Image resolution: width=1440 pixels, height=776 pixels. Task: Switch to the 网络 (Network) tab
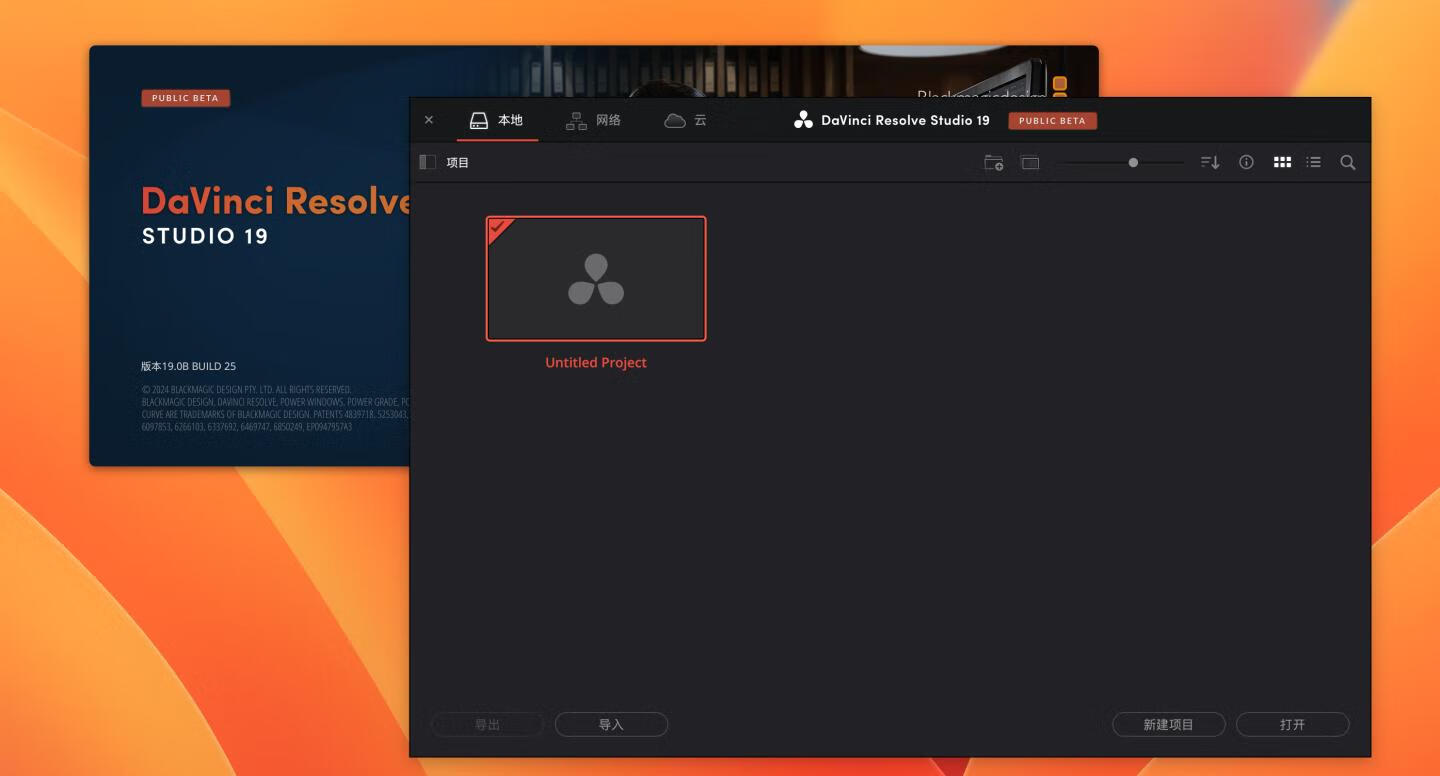[x=594, y=120]
